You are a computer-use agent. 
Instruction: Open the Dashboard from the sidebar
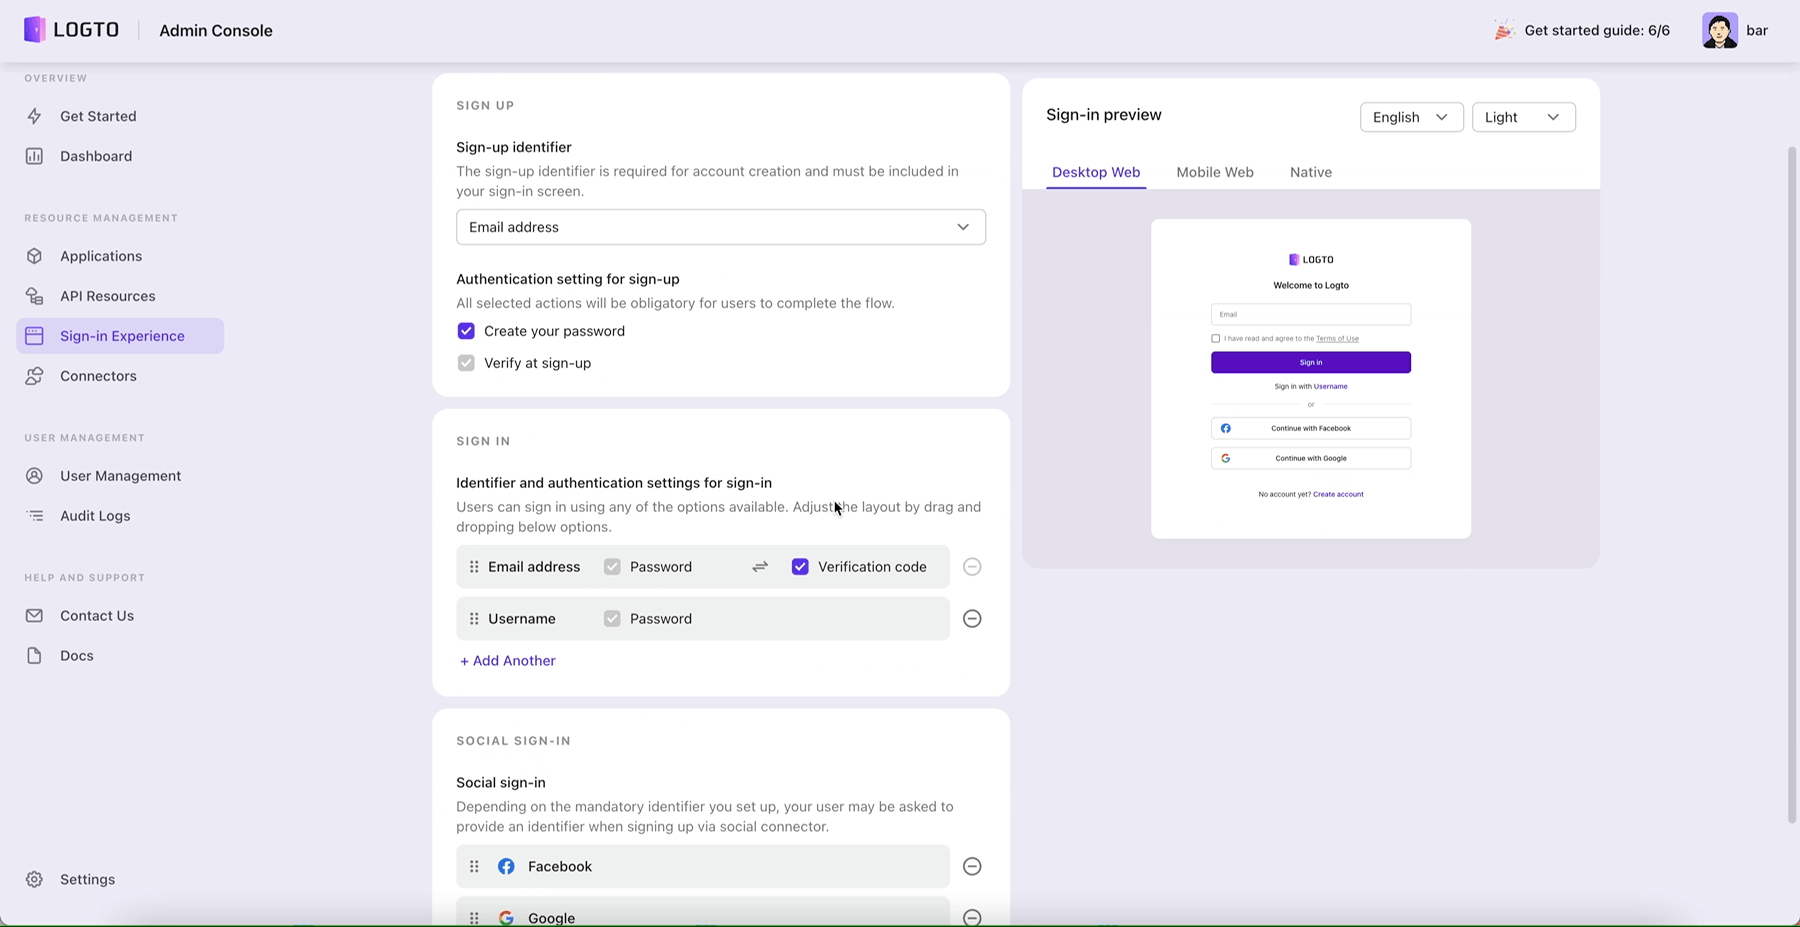tap(95, 156)
